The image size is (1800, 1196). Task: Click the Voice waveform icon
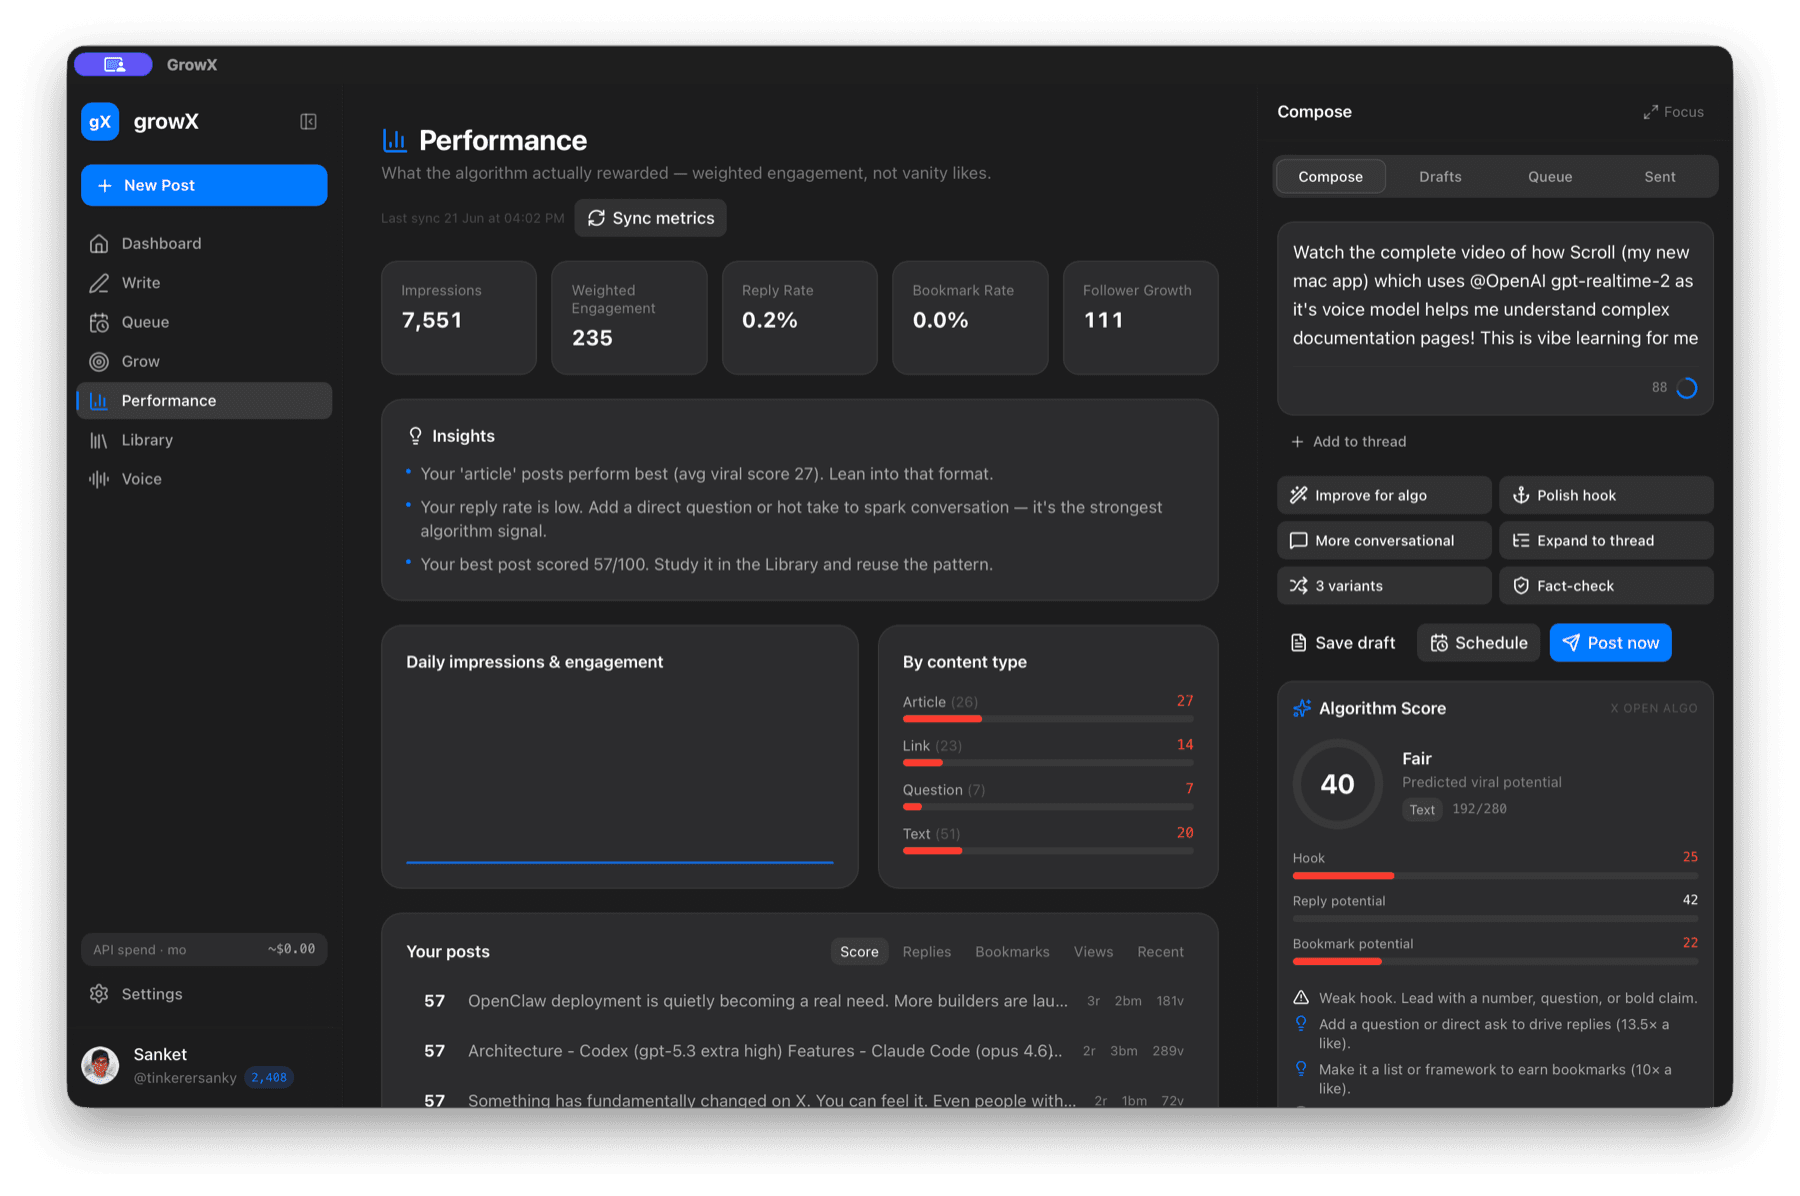tap(99, 479)
